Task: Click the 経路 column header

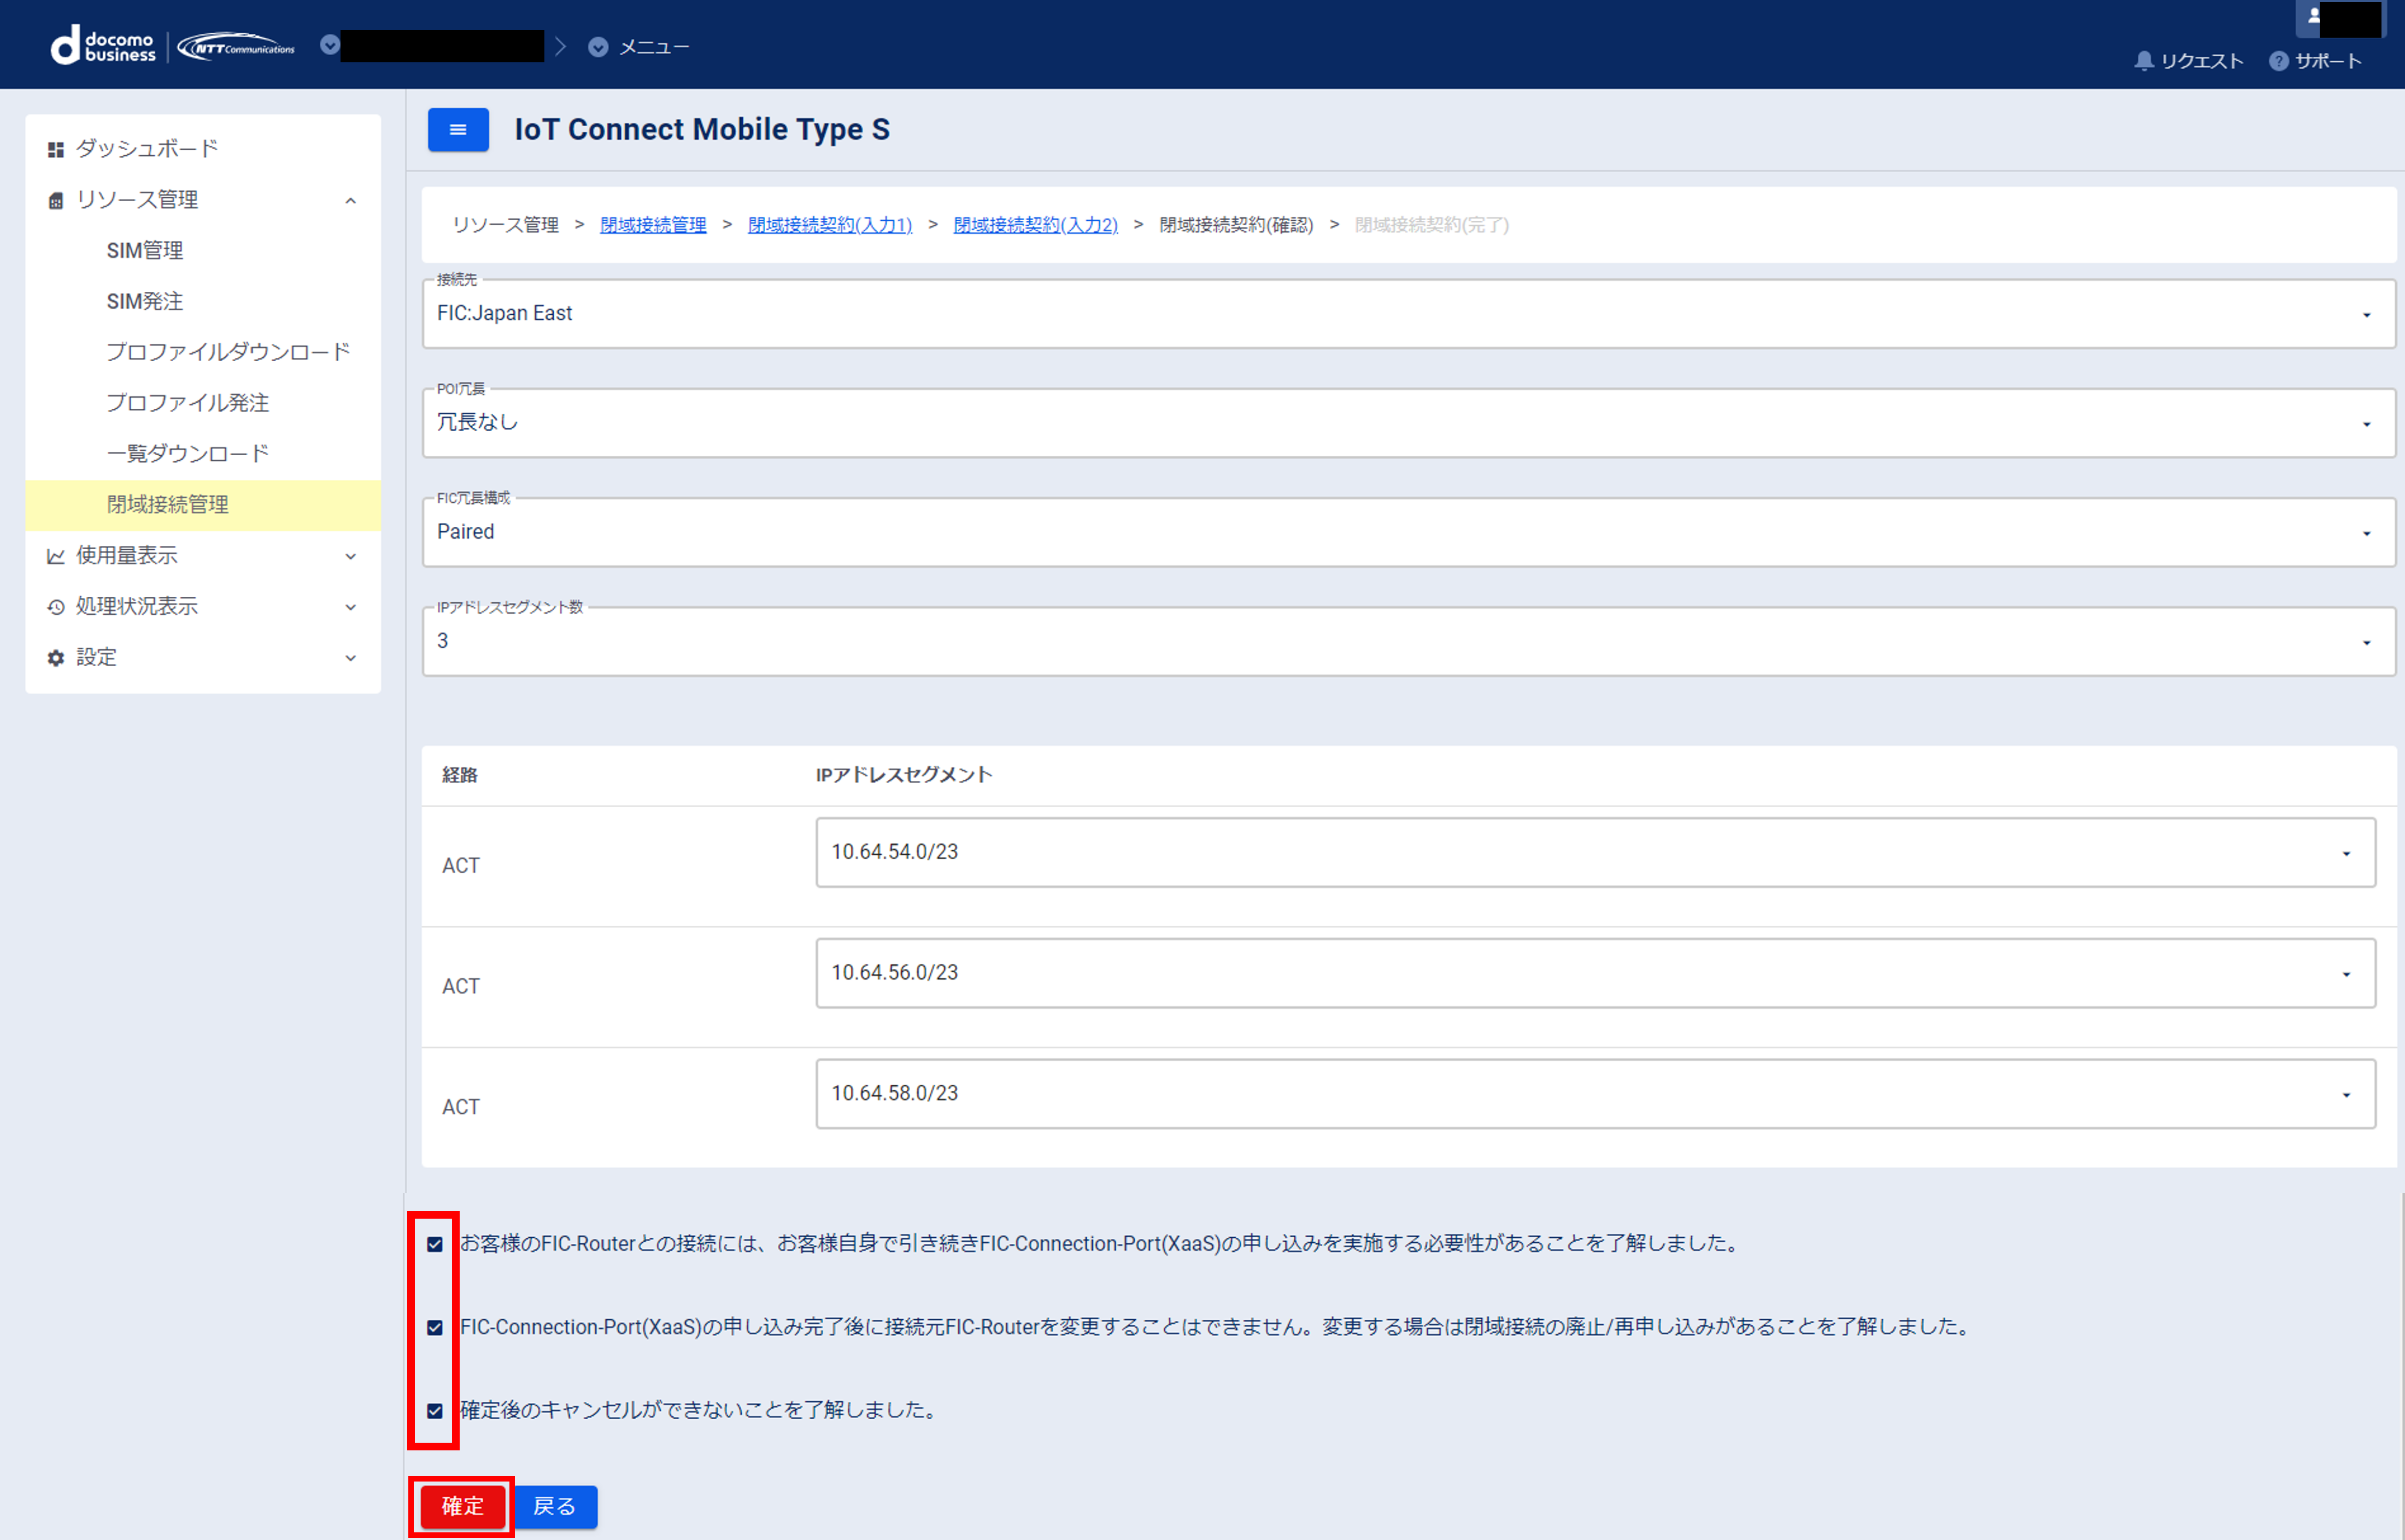Action: click(x=460, y=775)
